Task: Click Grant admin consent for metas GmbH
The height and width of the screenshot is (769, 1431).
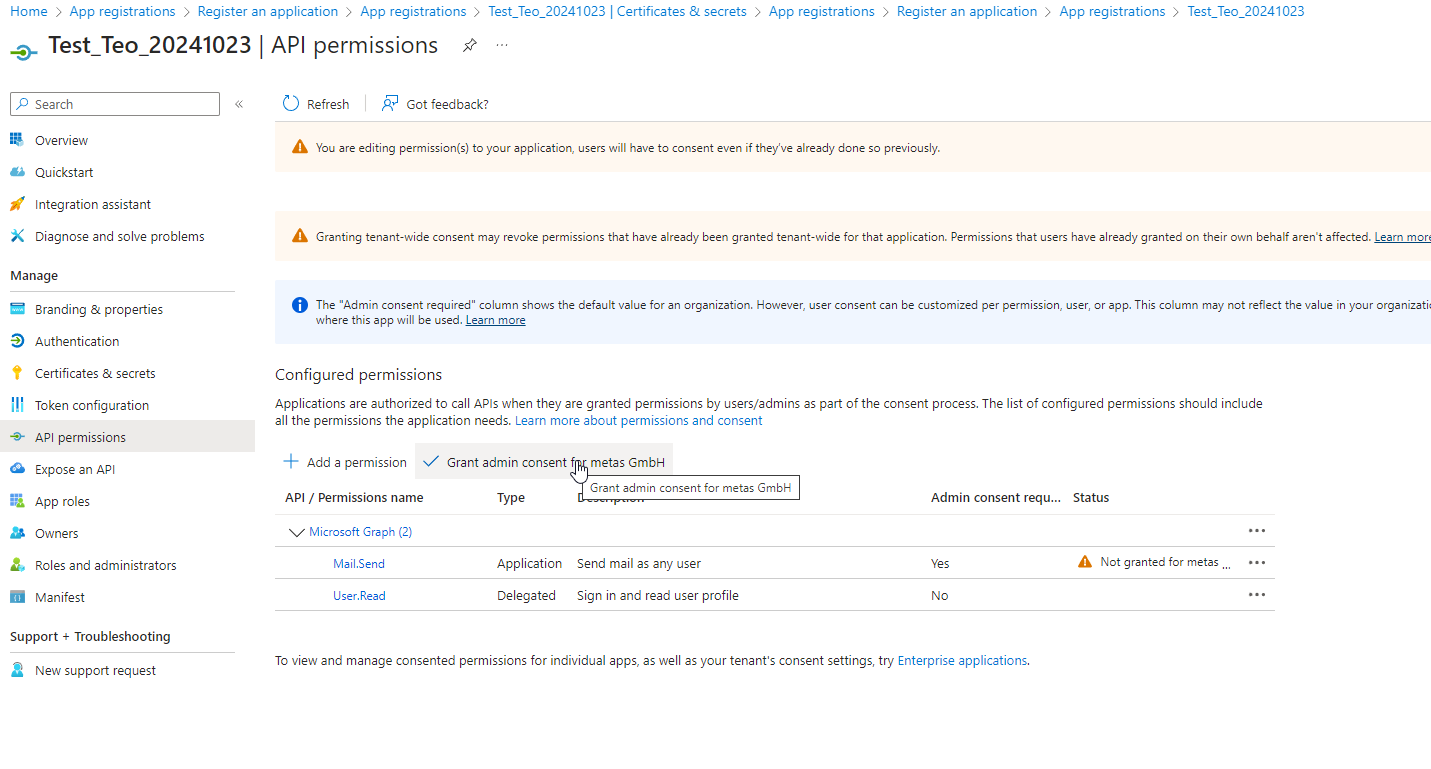Action: pyautogui.click(x=544, y=462)
